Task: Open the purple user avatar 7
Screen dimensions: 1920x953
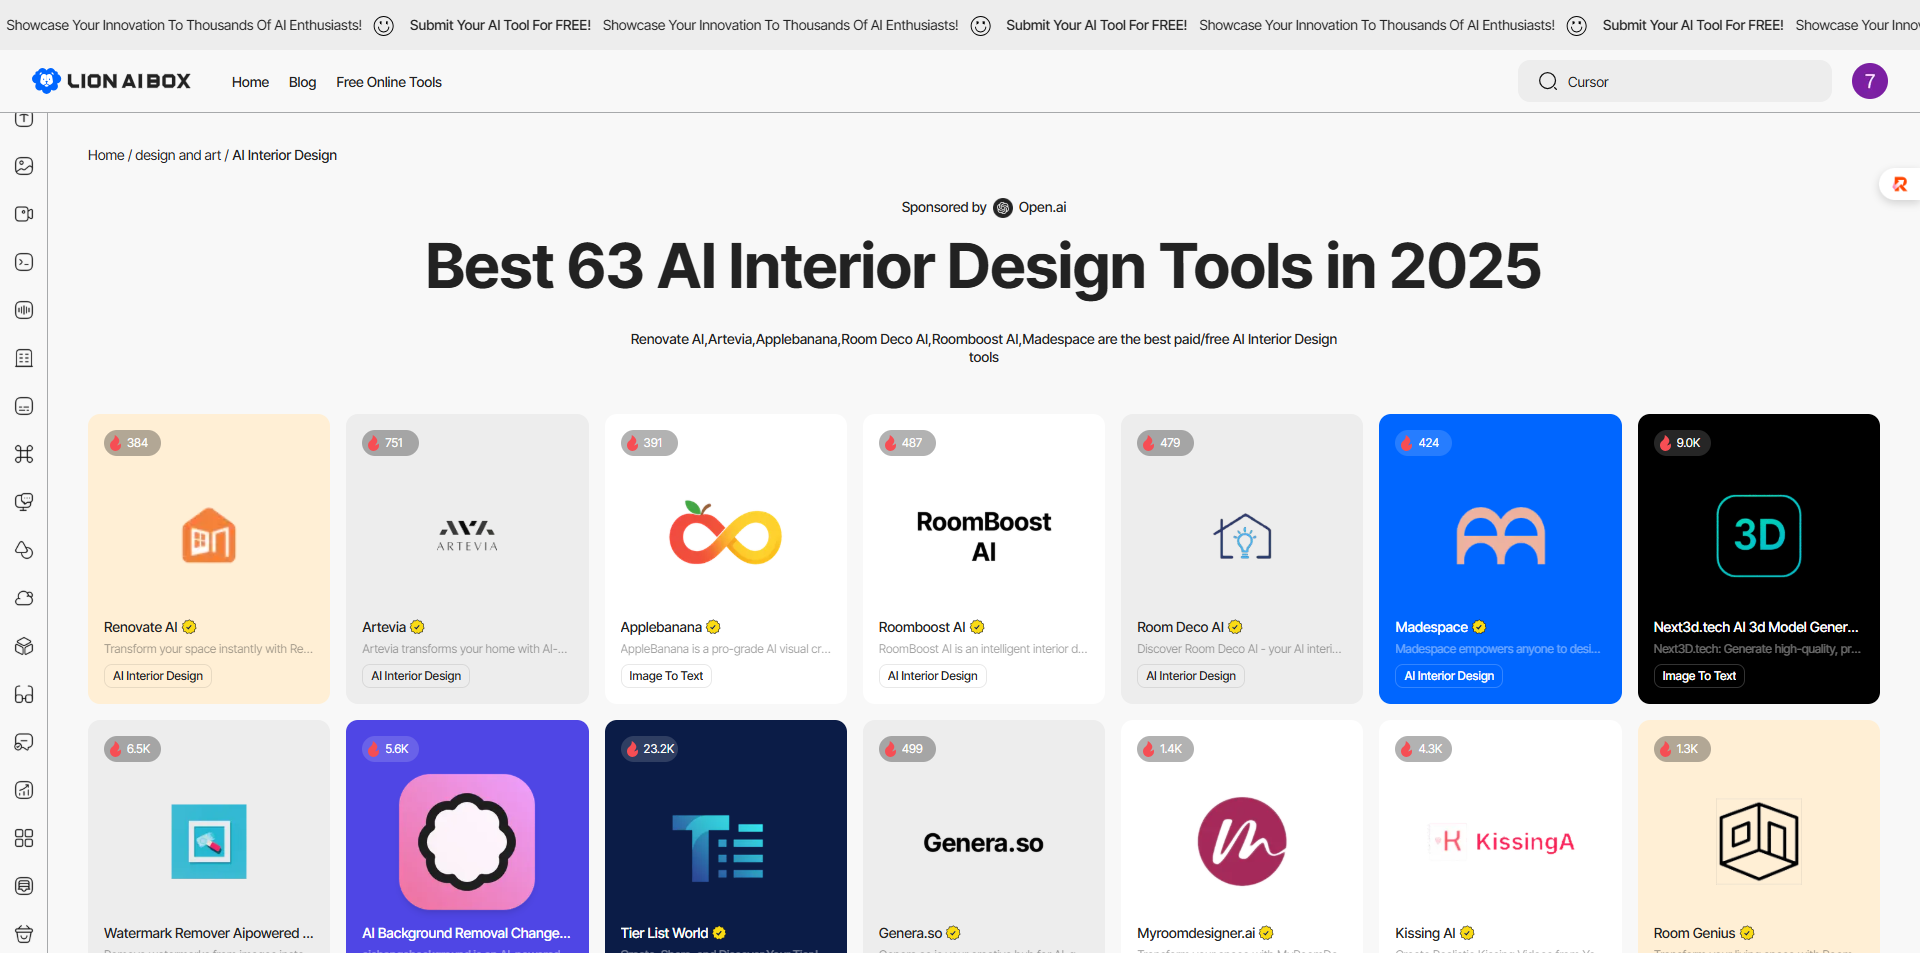Action: coord(1869,81)
